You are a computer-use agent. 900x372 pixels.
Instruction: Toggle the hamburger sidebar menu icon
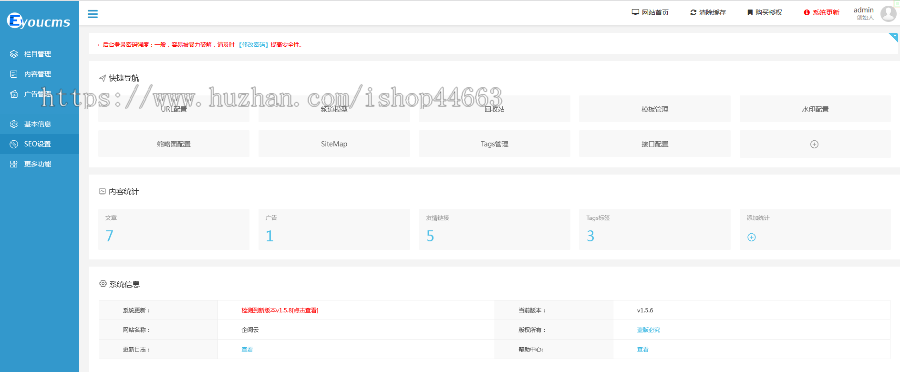[x=92, y=14]
